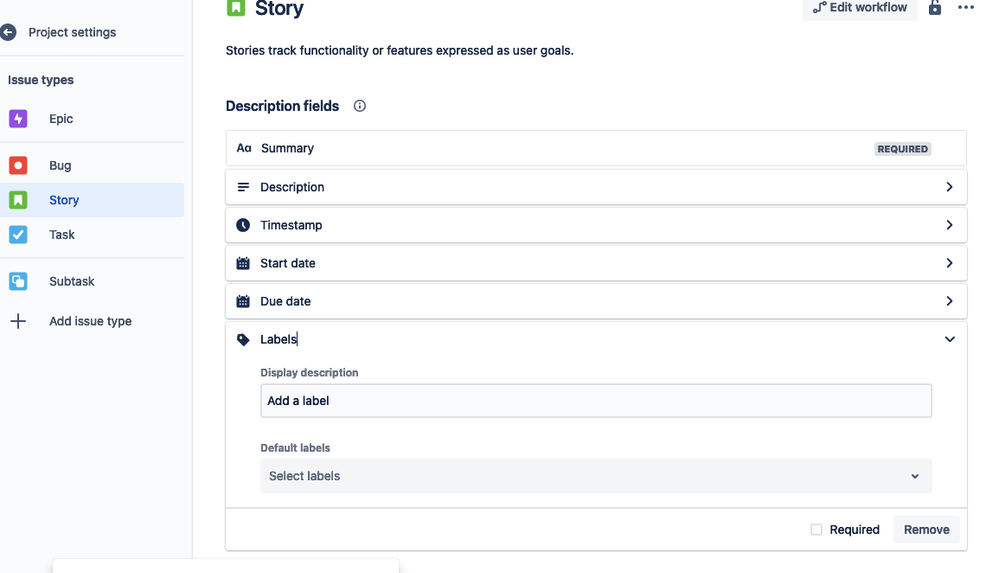Screen dimensions: 999x573
Task: Open the Description fields info icon
Action: 359,106
